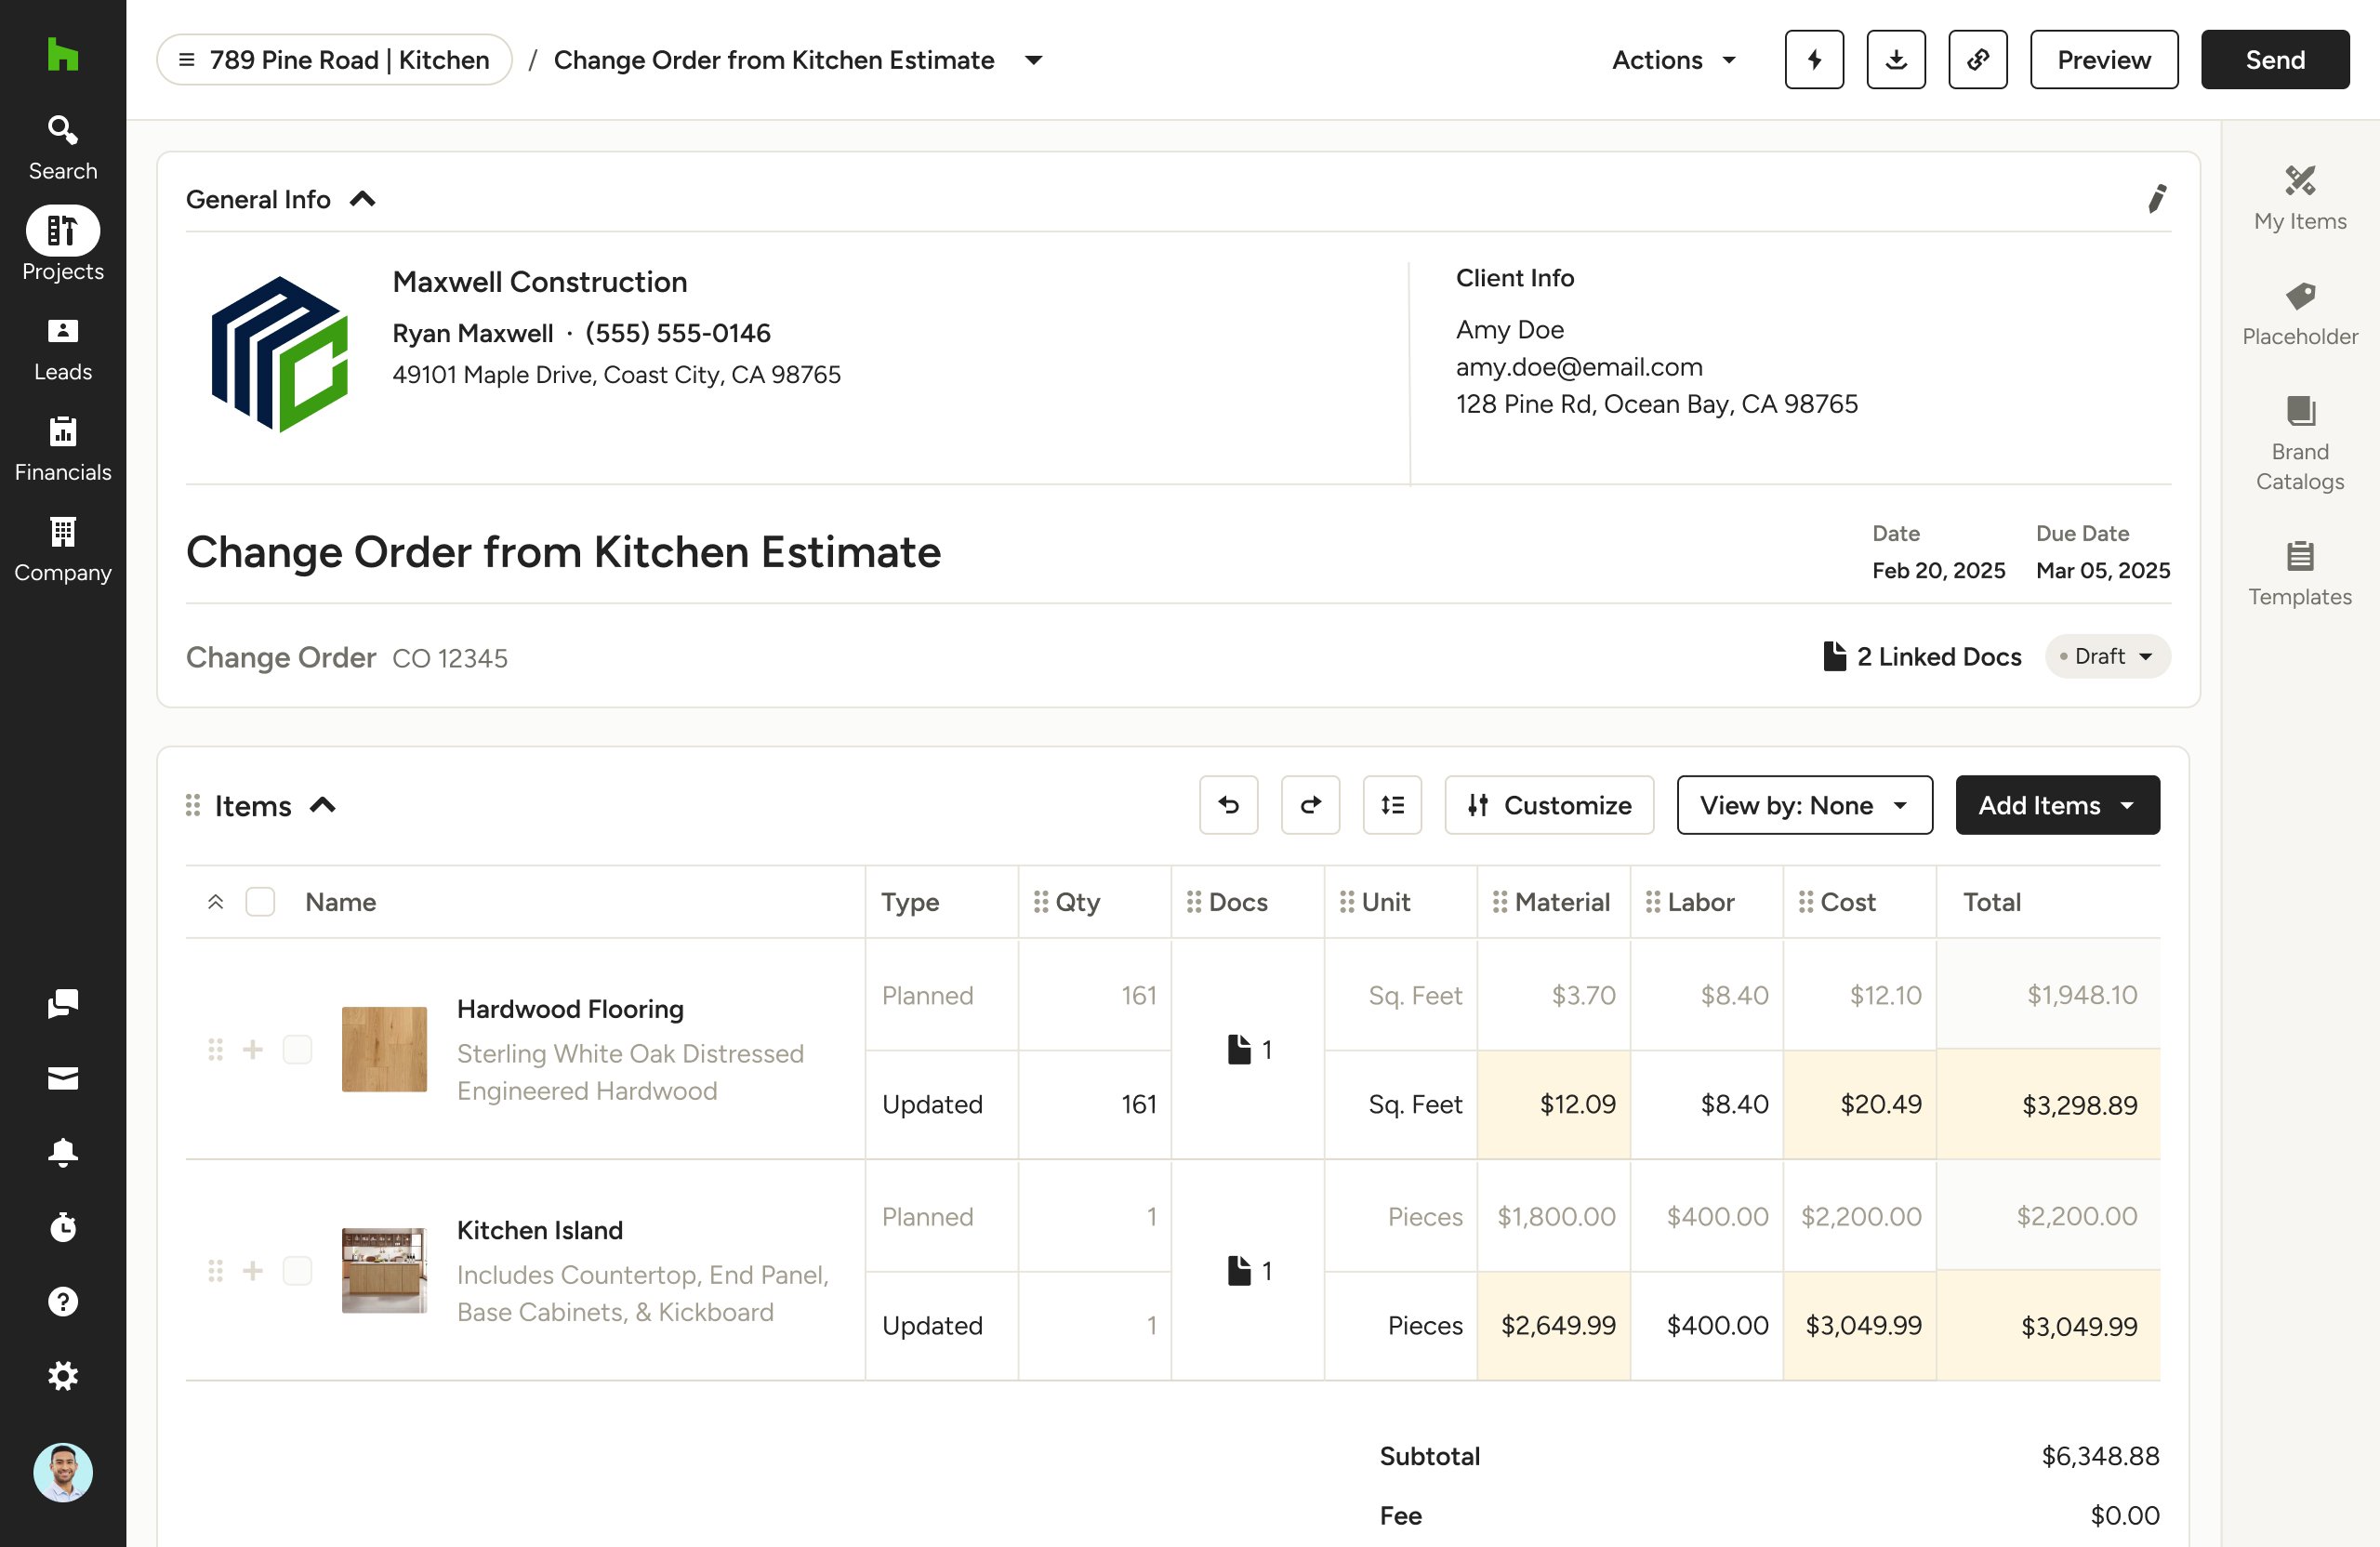
Task: Click the copy link icon button
Action: tap(1977, 60)
